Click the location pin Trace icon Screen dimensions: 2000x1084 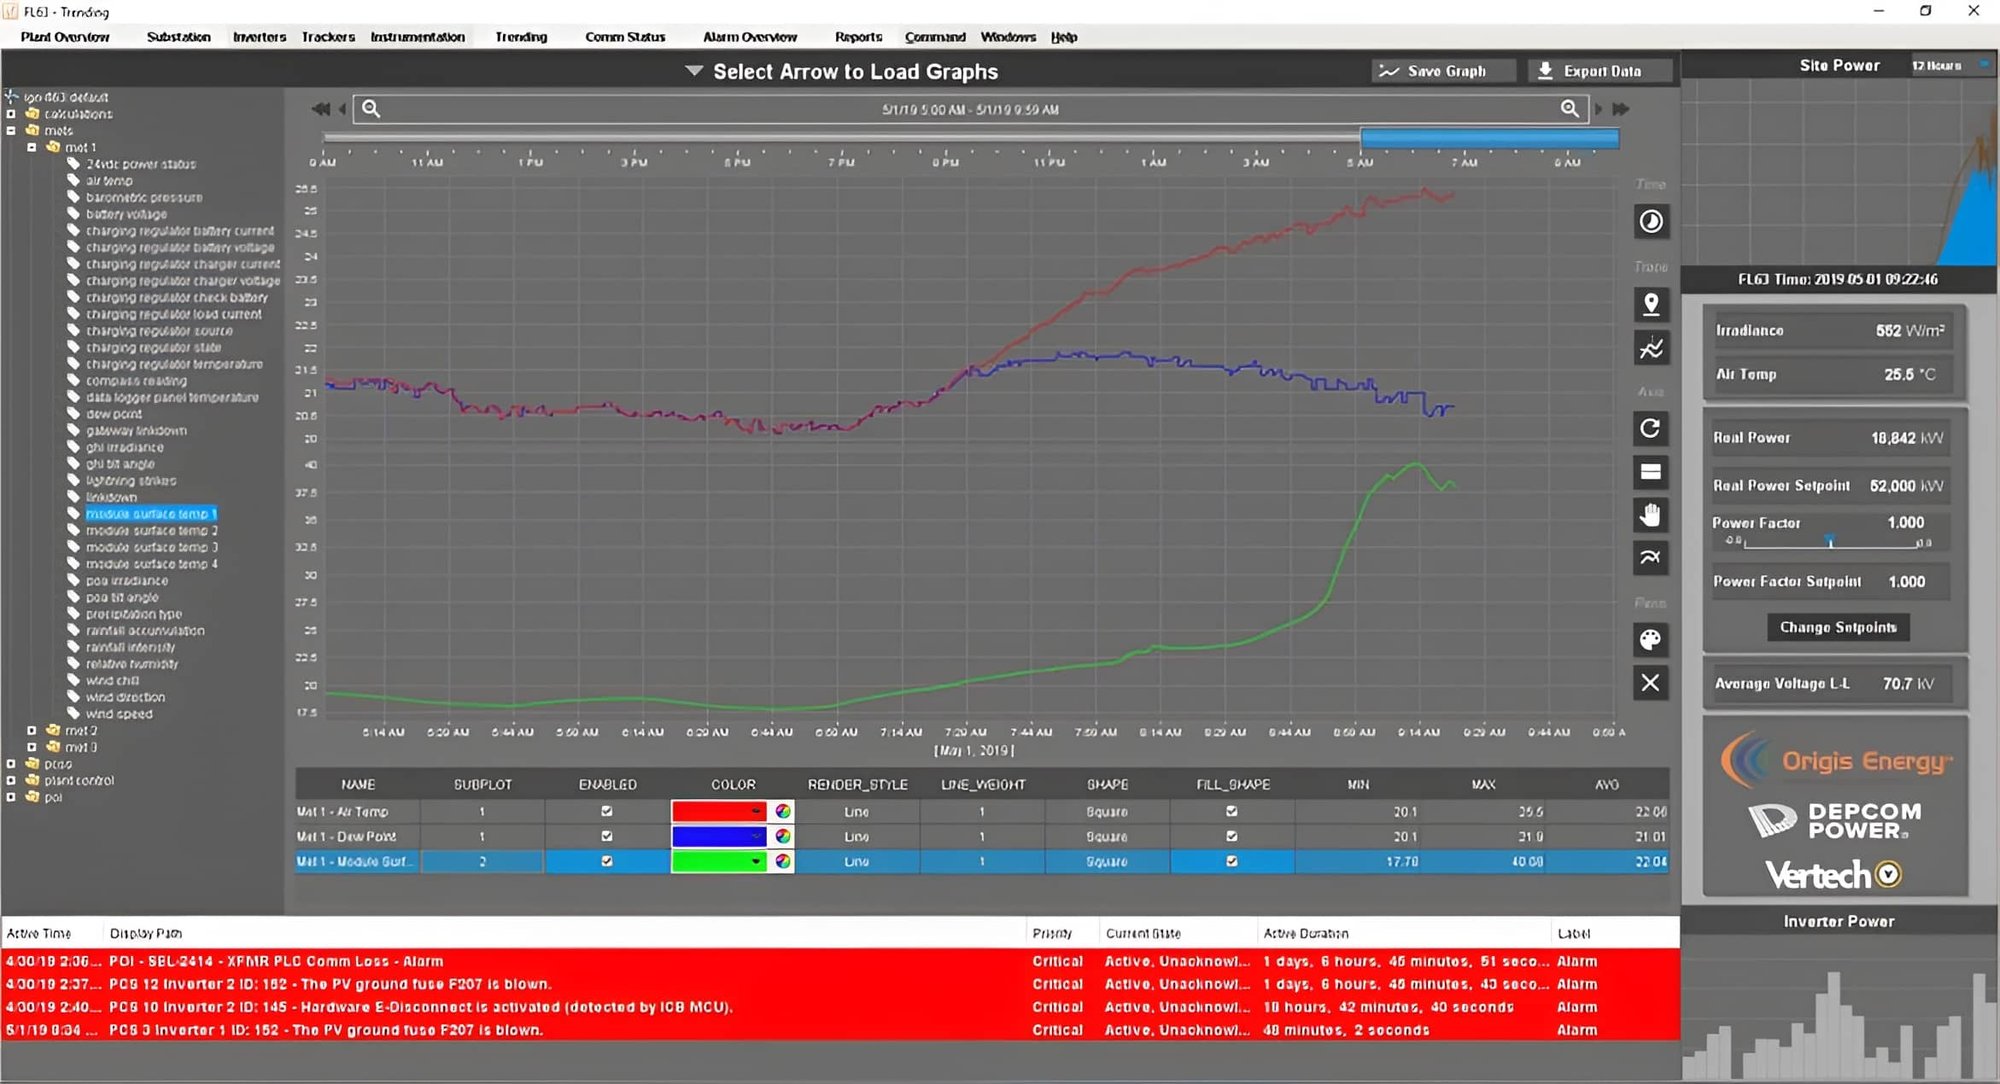(x=1651, y=305)
